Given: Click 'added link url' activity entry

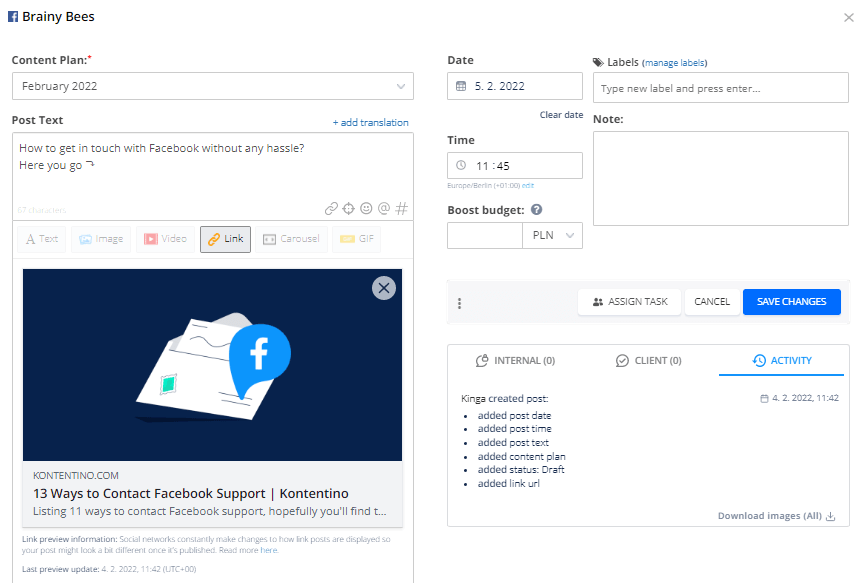Looking at the screenshot, I should (509, 483).
